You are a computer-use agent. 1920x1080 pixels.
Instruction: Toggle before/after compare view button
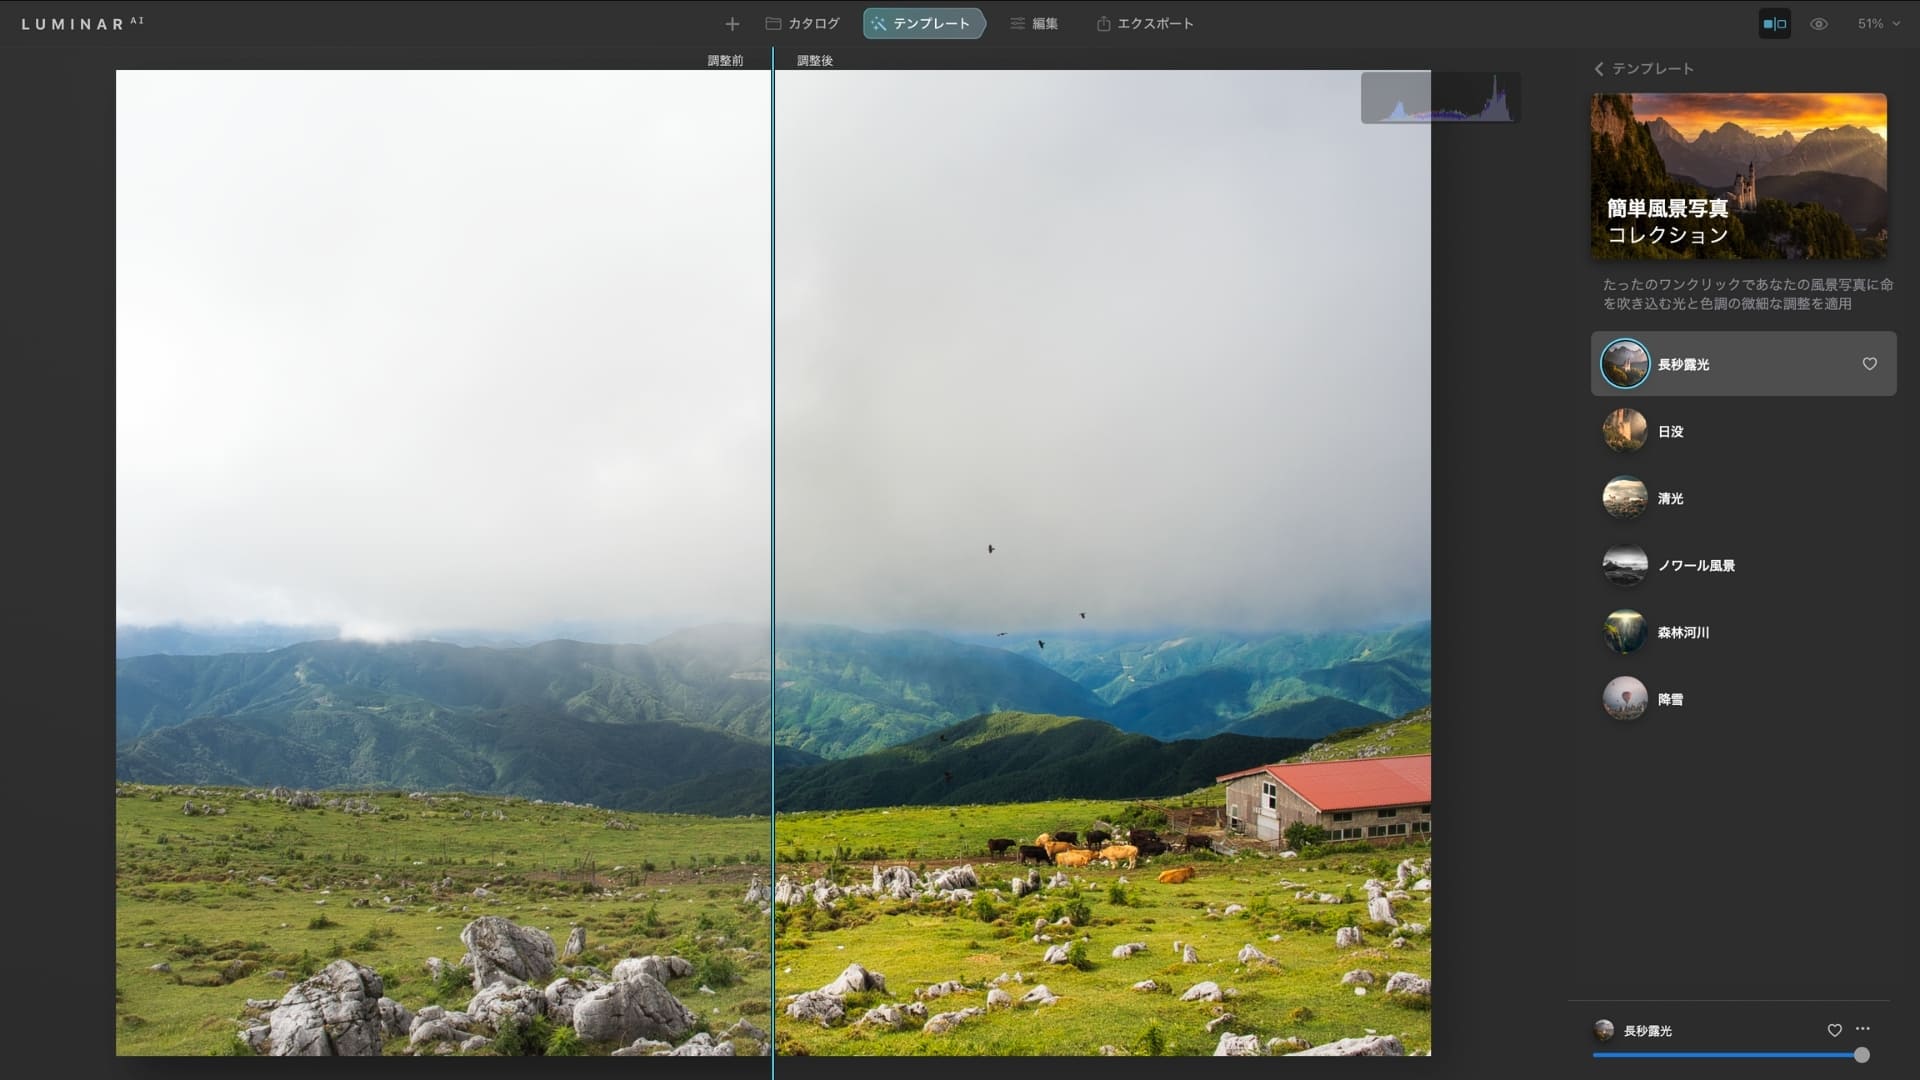click(x=1774, y=24)
